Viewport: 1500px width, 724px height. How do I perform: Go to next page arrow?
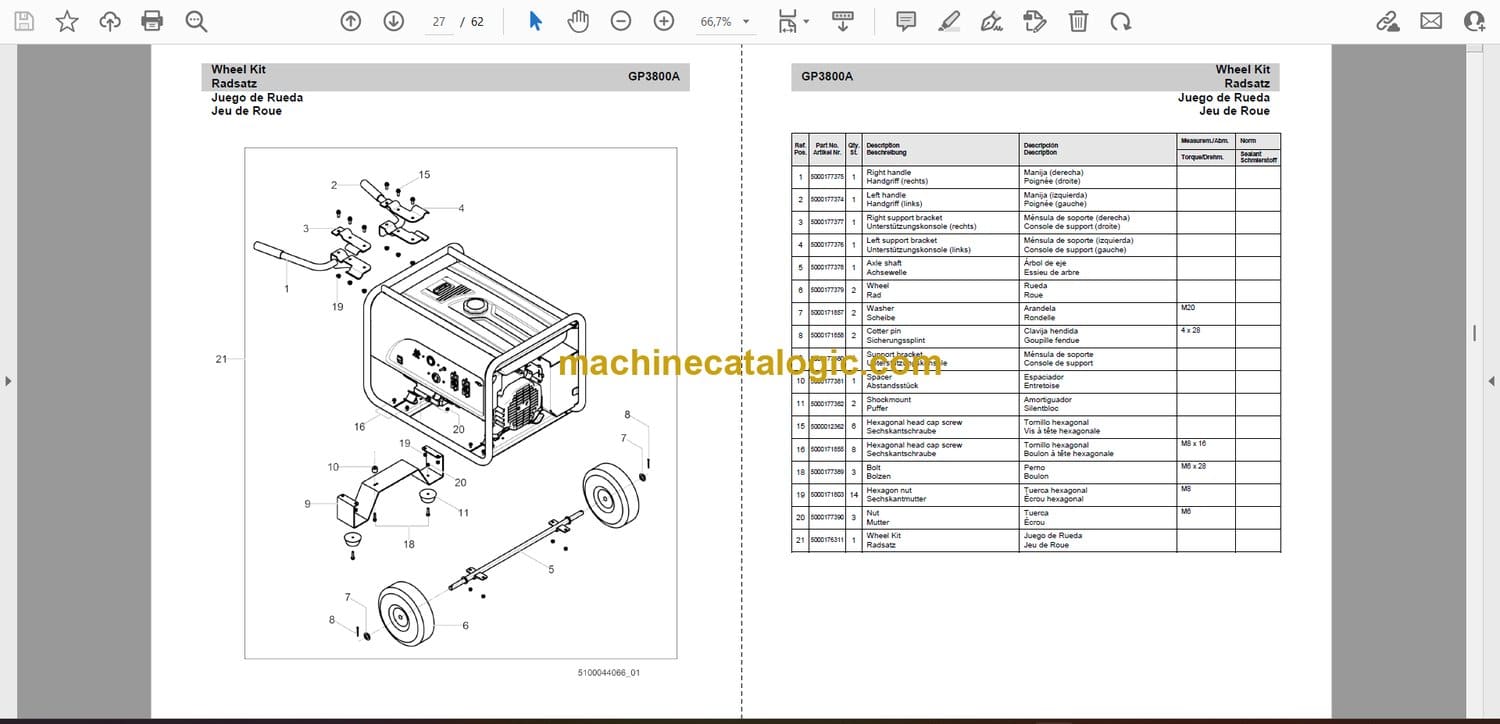pos(393,21)
